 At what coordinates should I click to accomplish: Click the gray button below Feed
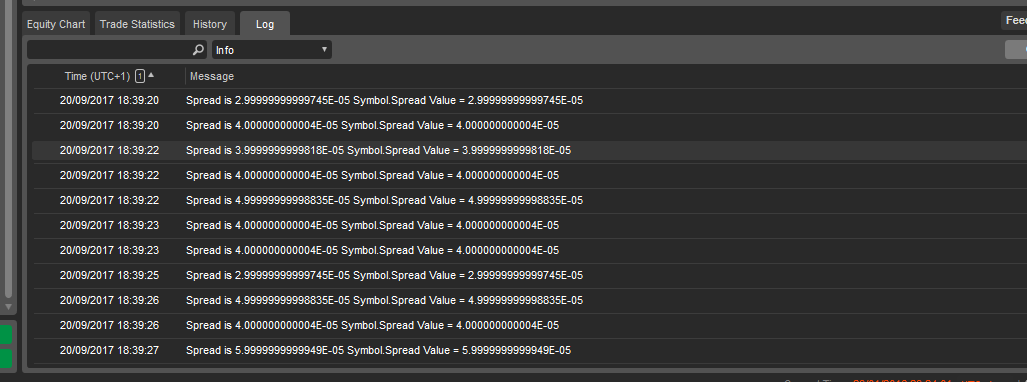1016,50
